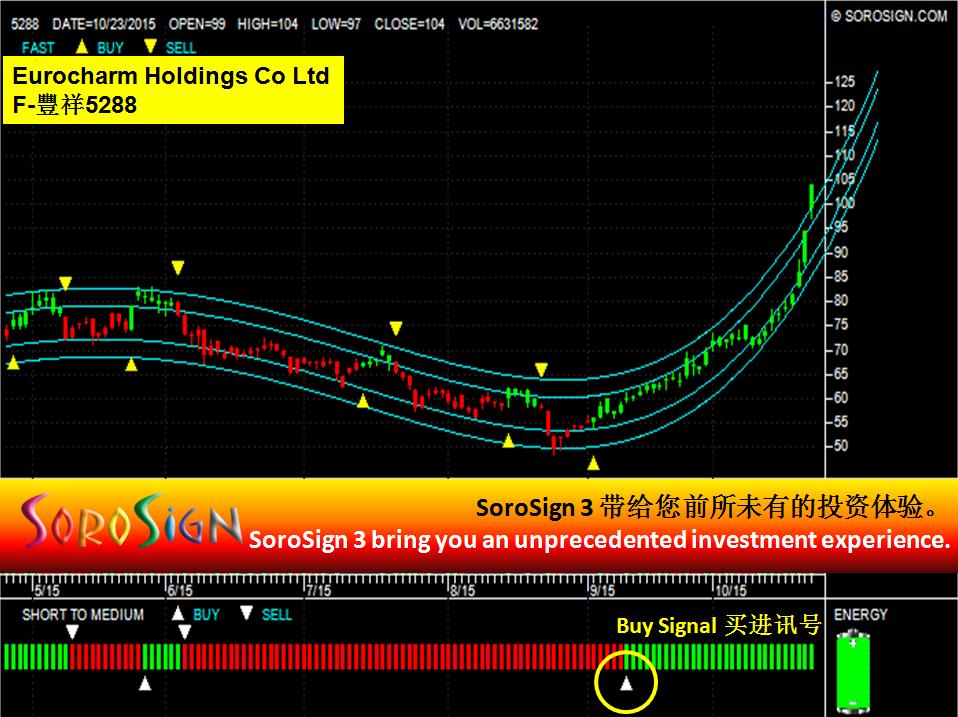Select the 120 price axis label
This screenshot has width=958, height=717.
pyautogui.click(x=844, y=106)
